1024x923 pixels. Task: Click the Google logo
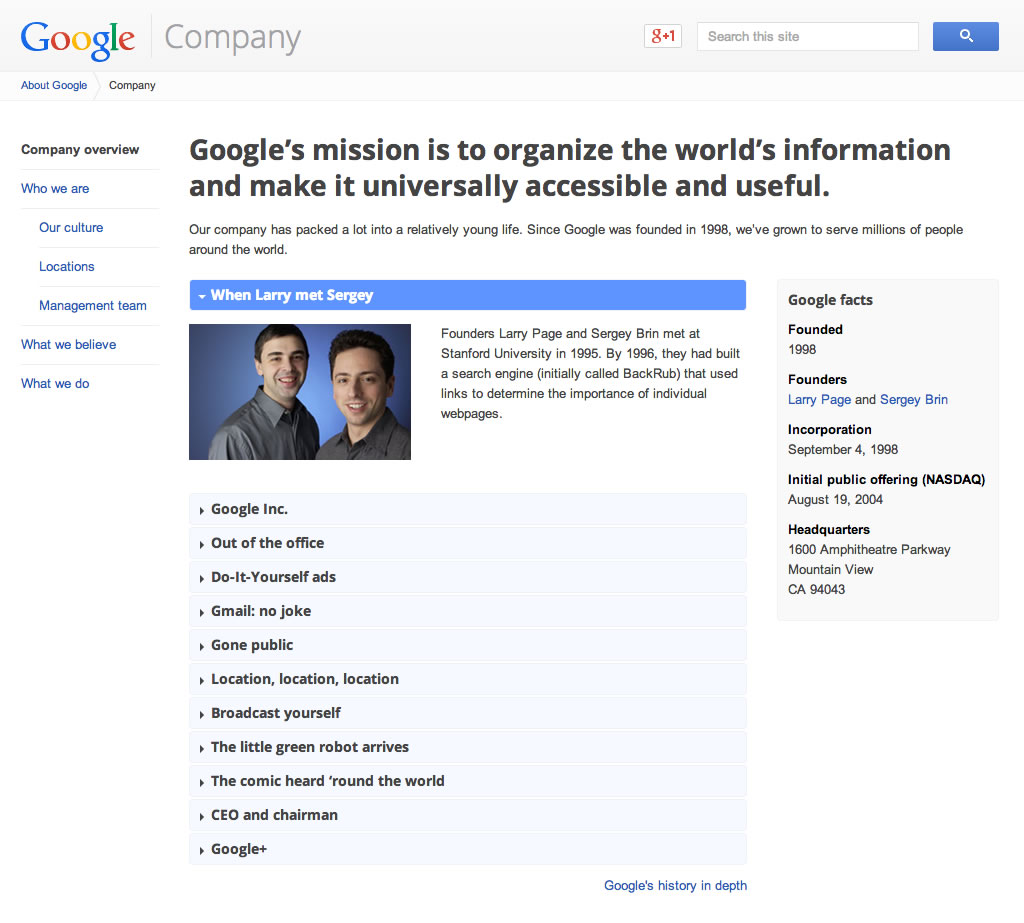(78, 39)
